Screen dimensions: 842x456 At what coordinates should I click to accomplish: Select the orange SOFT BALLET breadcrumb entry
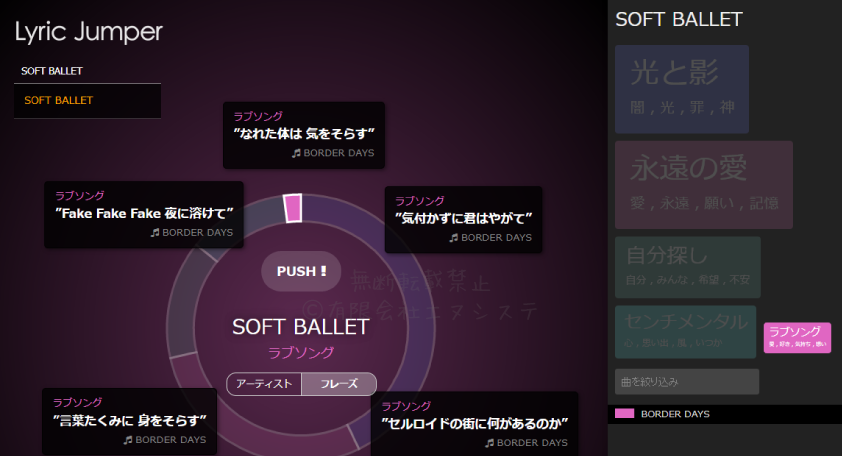pyautogui.click(x=59, y=100)
